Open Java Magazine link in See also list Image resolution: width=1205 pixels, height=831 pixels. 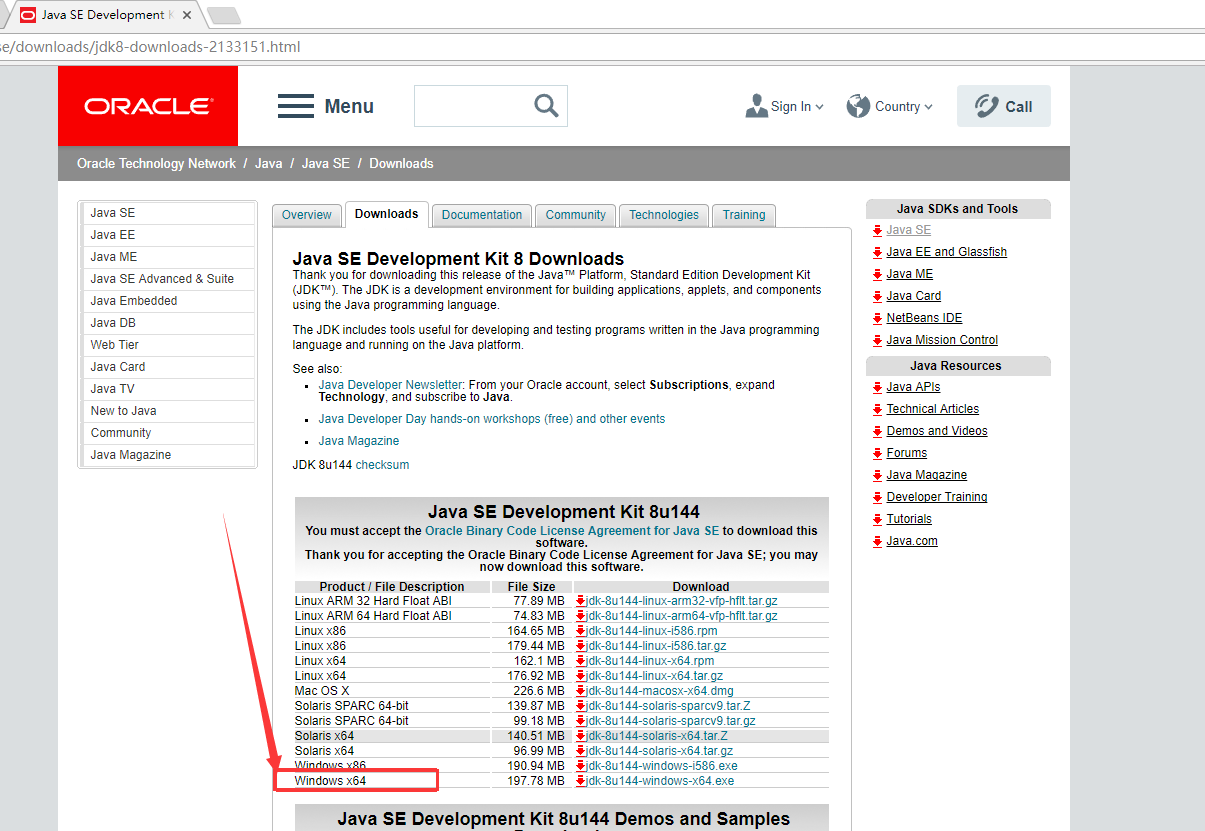pos(359,441)
